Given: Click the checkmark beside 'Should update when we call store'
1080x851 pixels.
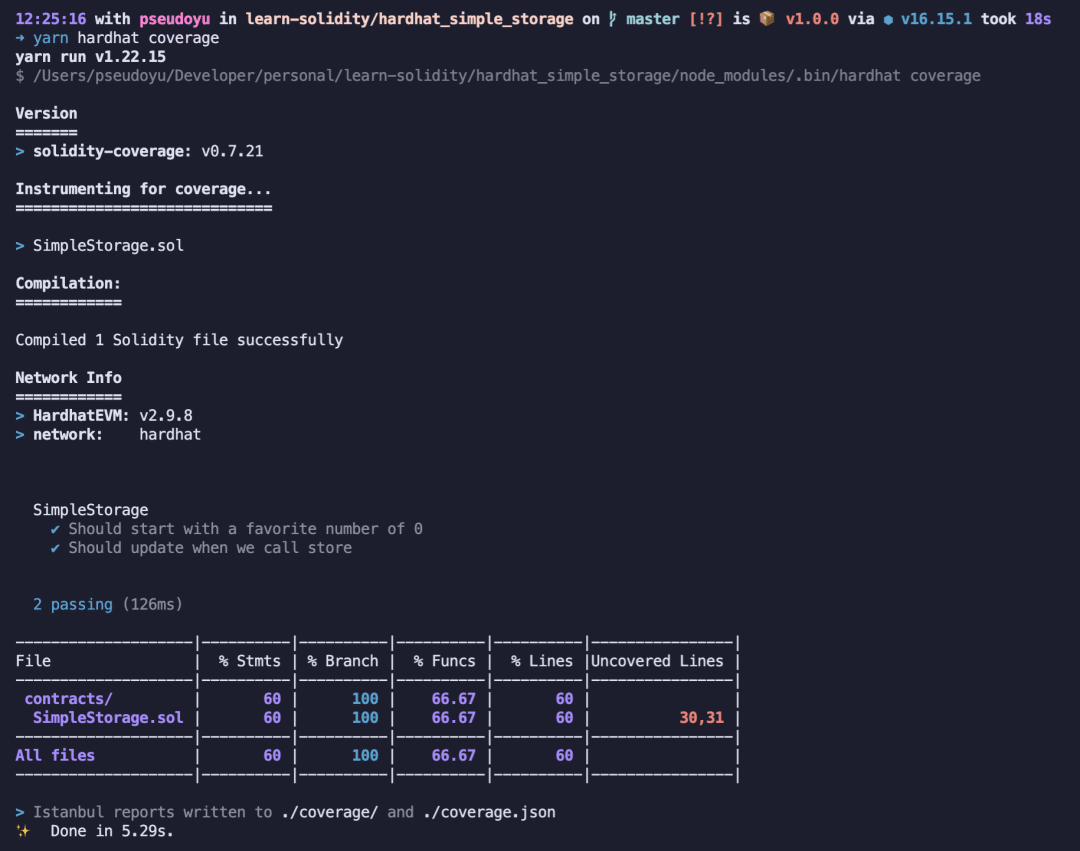Looking at the screenshot, I should (x=55, y=548).
